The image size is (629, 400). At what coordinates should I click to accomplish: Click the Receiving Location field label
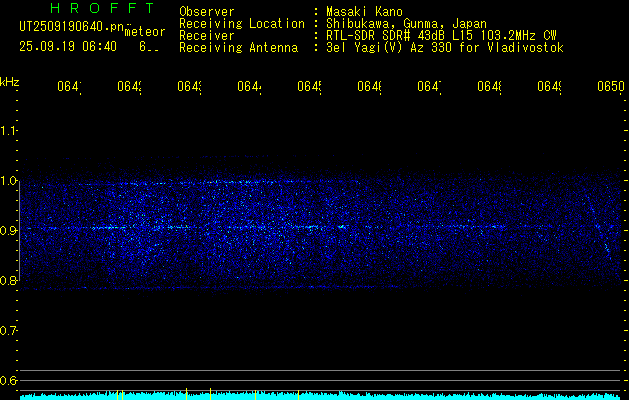tap(242, 23)
